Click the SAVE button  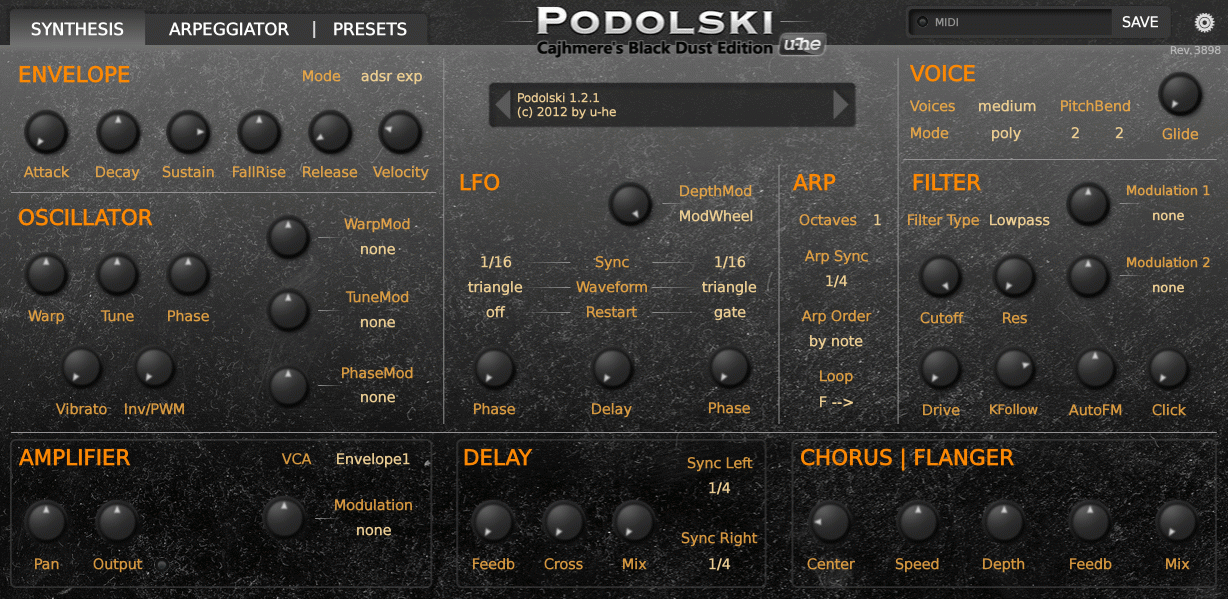(x=1140, y=22)
